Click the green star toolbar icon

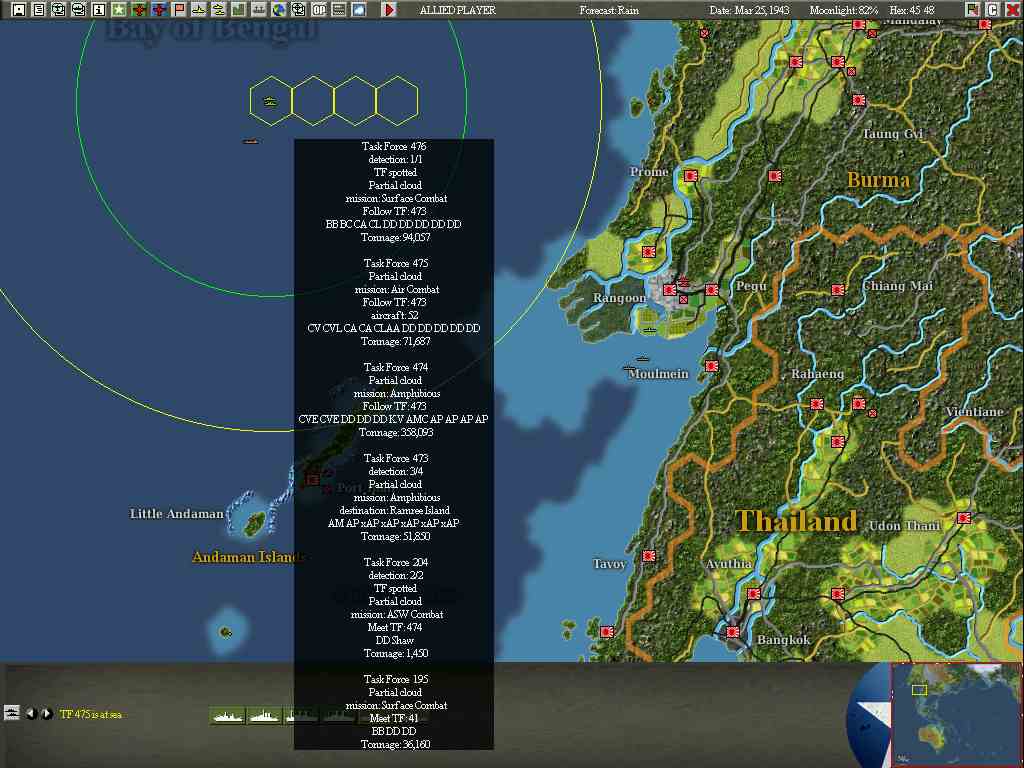click(x=119, y=10)
